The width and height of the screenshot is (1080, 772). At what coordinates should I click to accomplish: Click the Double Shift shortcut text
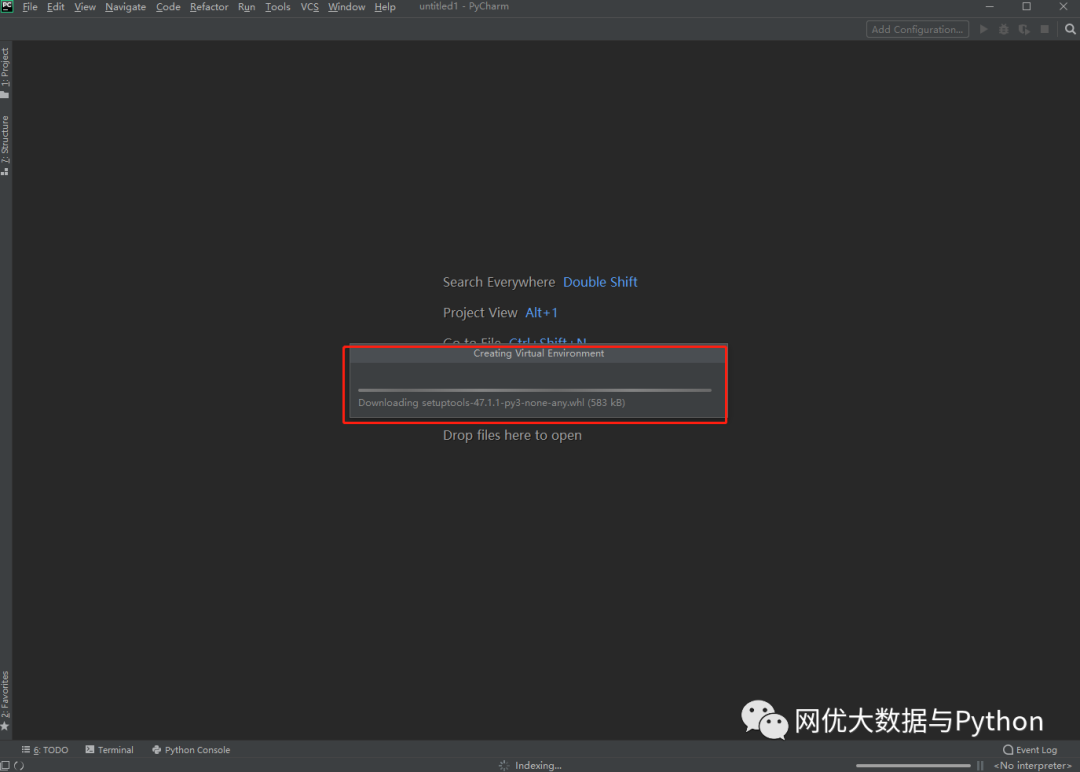pyautogui.click(x=600, y=282)
